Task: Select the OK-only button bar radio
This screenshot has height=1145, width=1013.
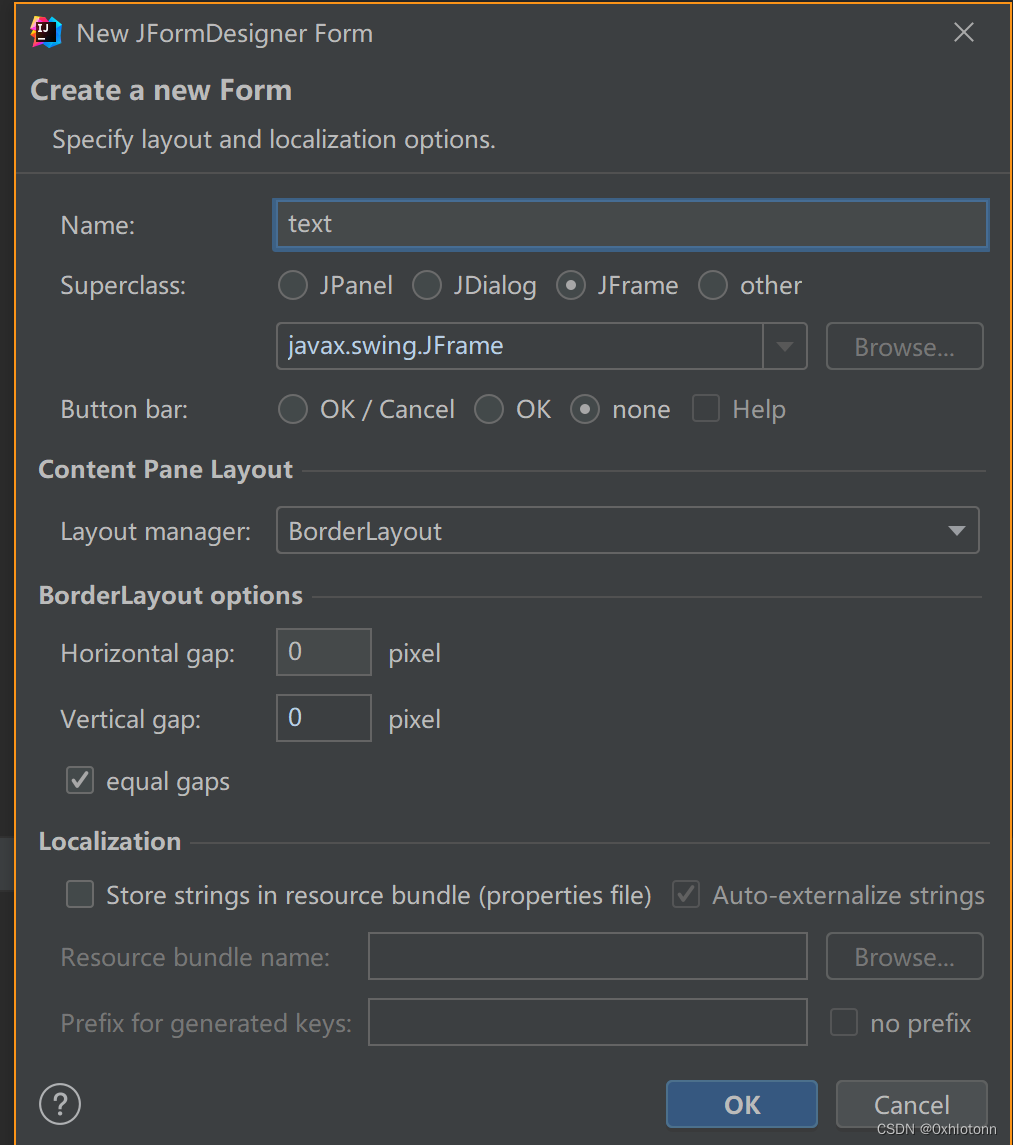Action: (x=489, y=410)
